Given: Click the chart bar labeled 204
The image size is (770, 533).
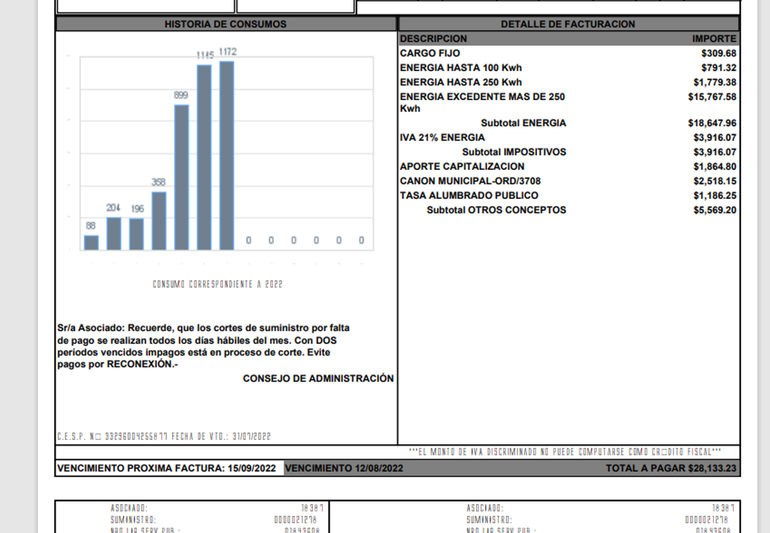Looking at the screenshot, I should [x=114, y=233].
